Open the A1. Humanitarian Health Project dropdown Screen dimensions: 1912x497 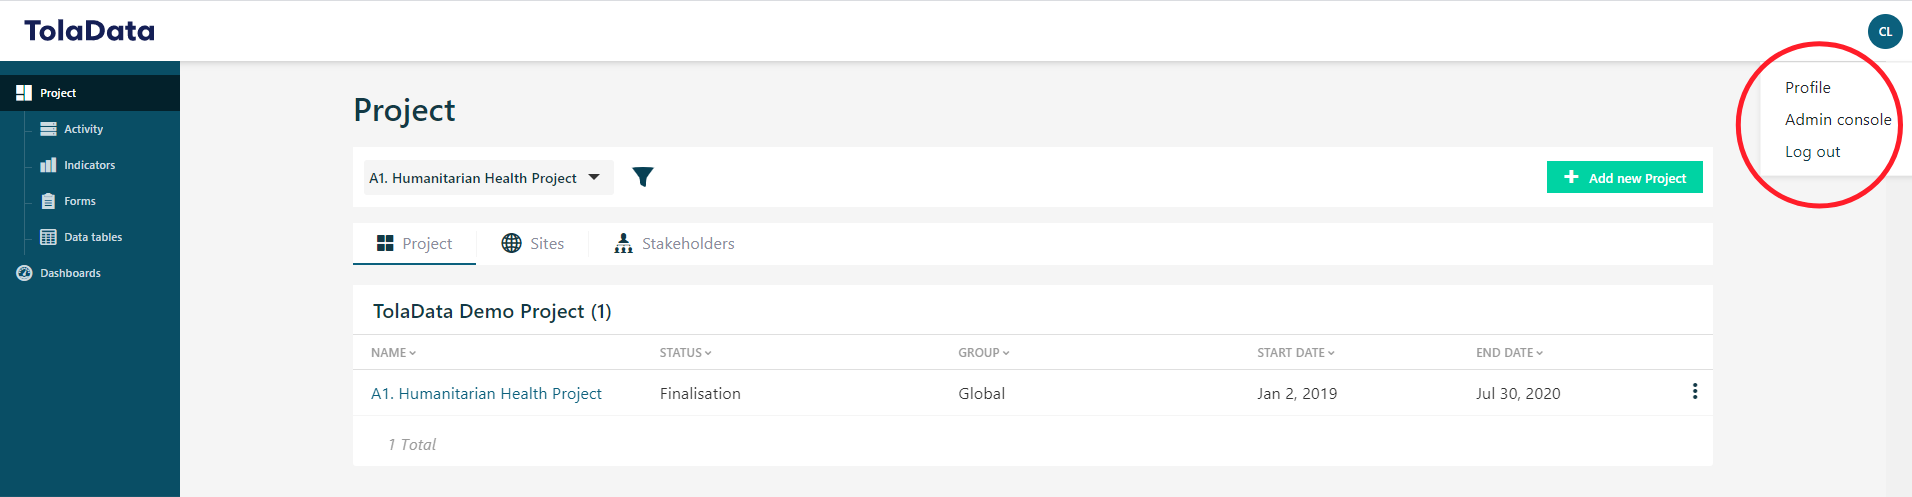point(488,178)
